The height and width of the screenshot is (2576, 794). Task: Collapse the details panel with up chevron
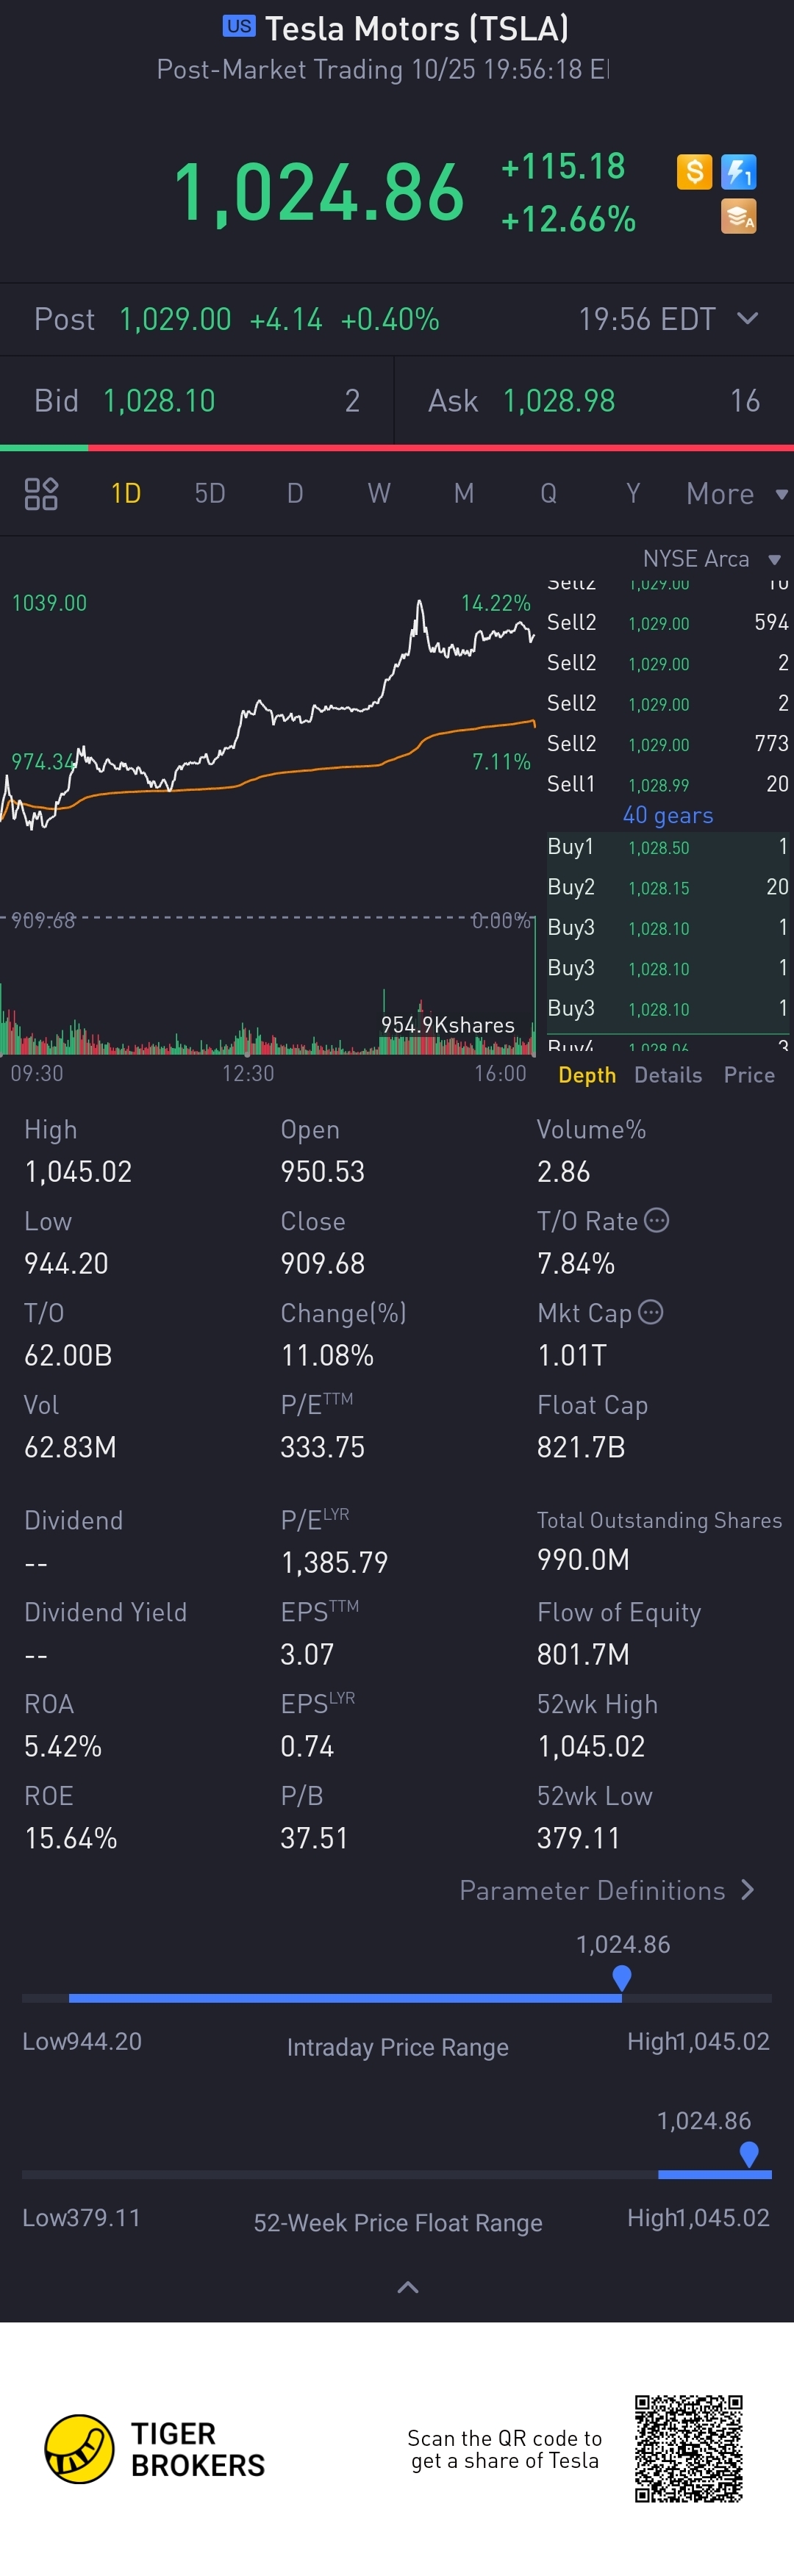[408, 2287]
